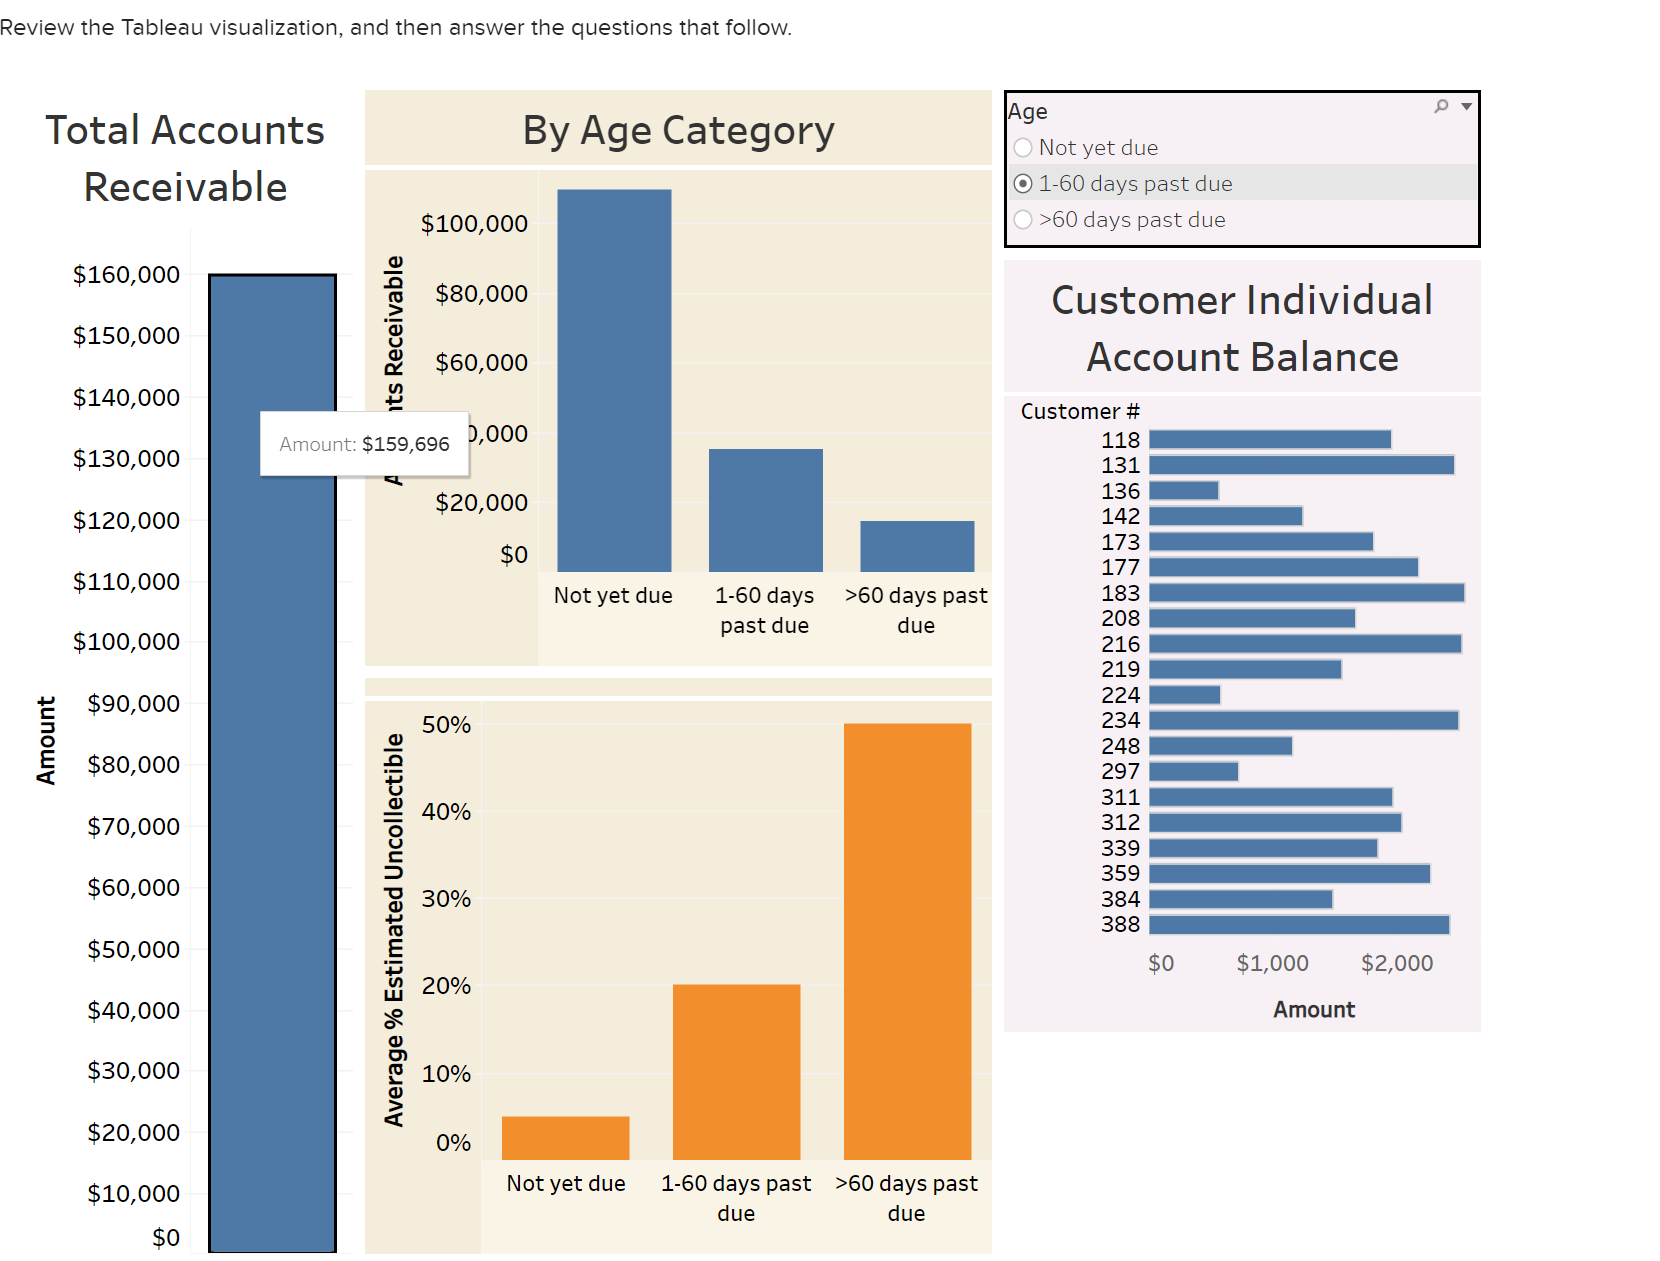Click the Age filter panel header label
This screenshot has width=1660, height=1261.
(x=1026, y=111)
